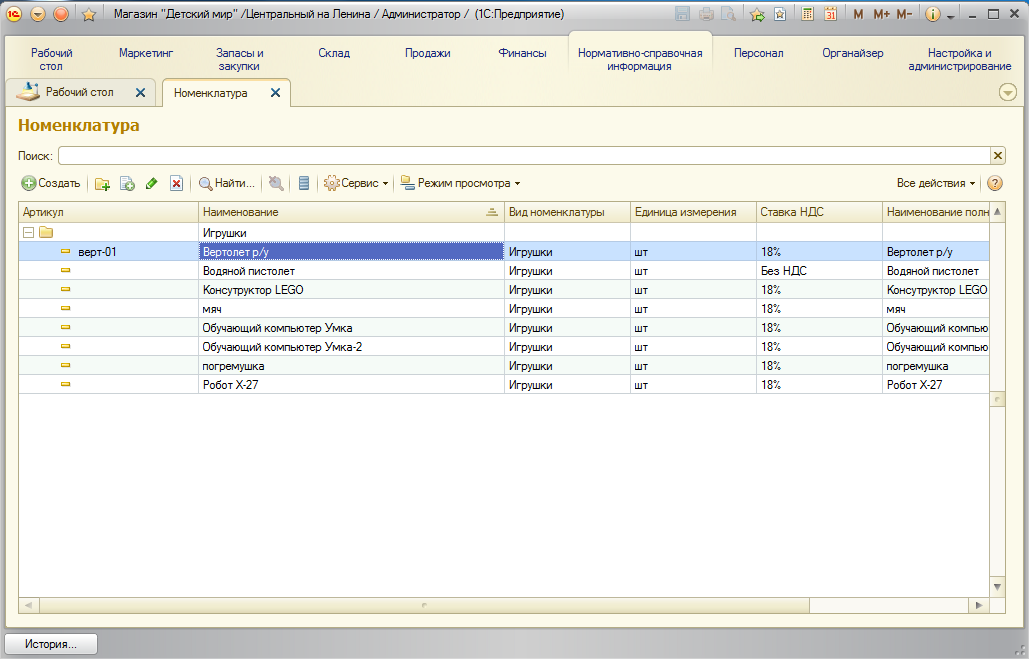Click the edit pencil icon
Viewport: 1029px width, 659px height.
tap(152, 184)
